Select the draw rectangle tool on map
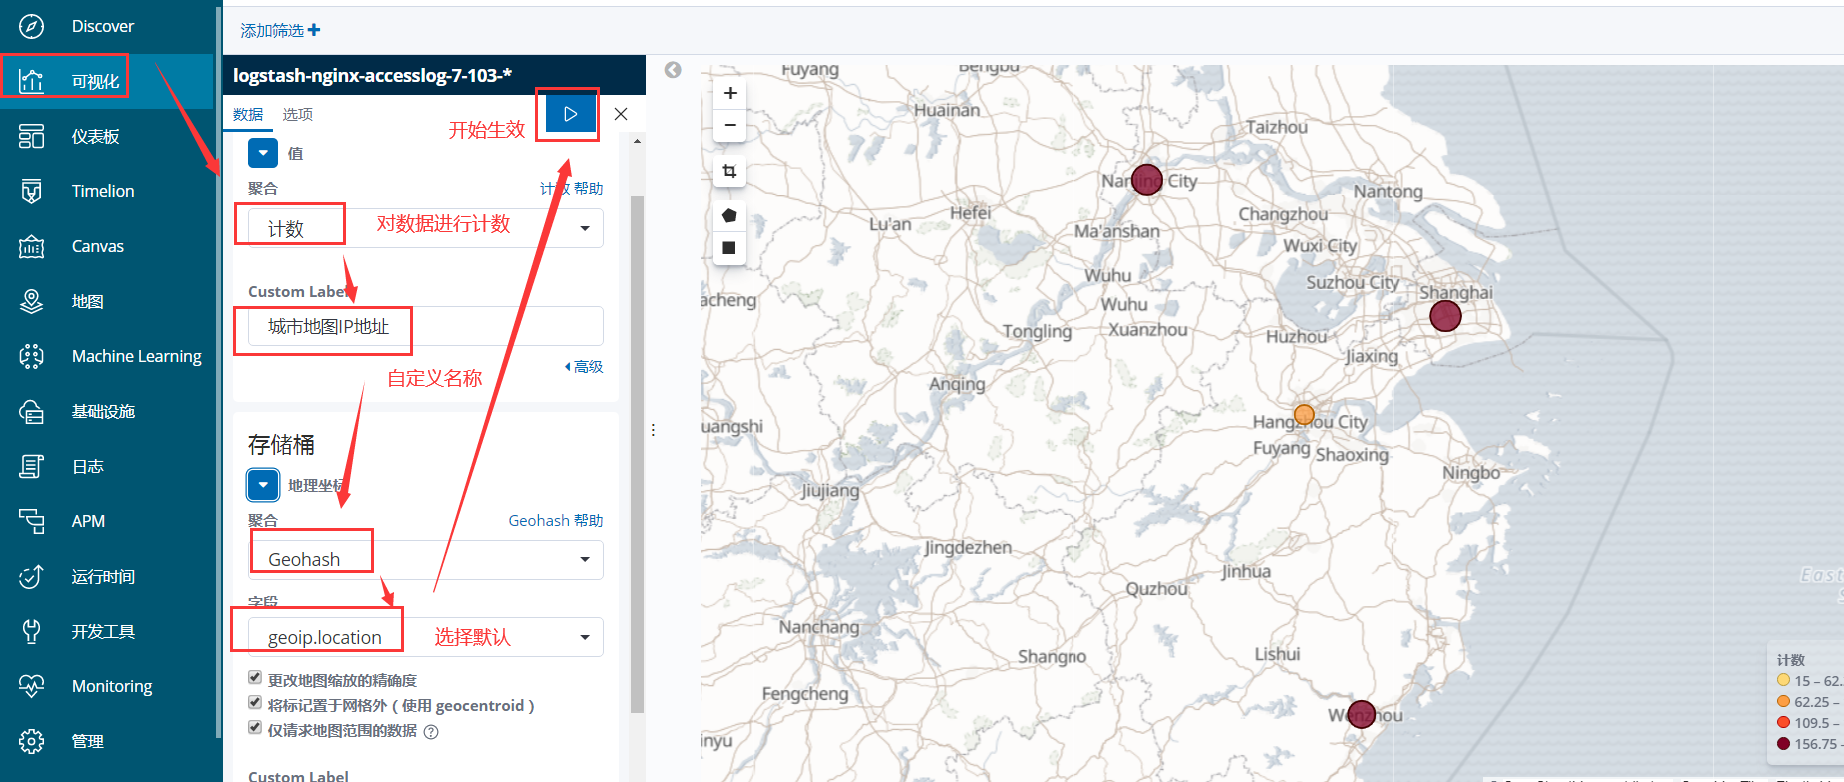The height and width of the screenshot is (782, 1844). coord(729,247)
